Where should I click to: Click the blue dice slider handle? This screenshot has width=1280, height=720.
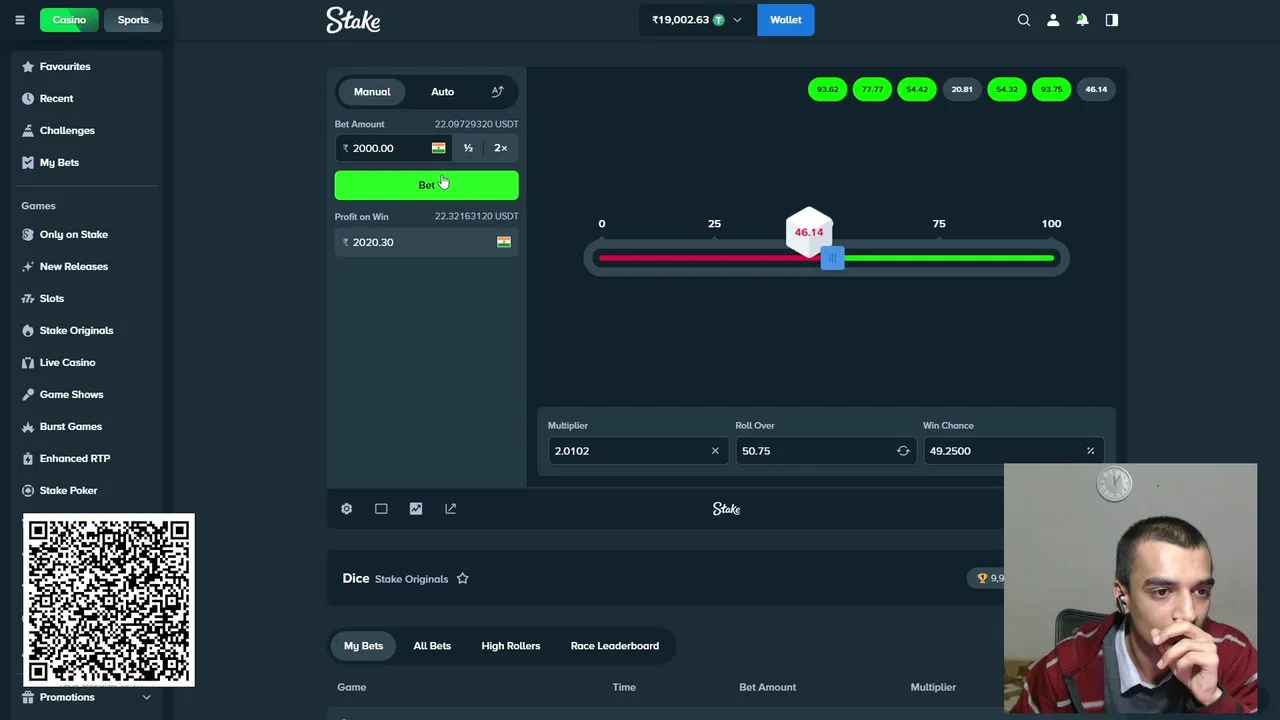click(832, 258)
